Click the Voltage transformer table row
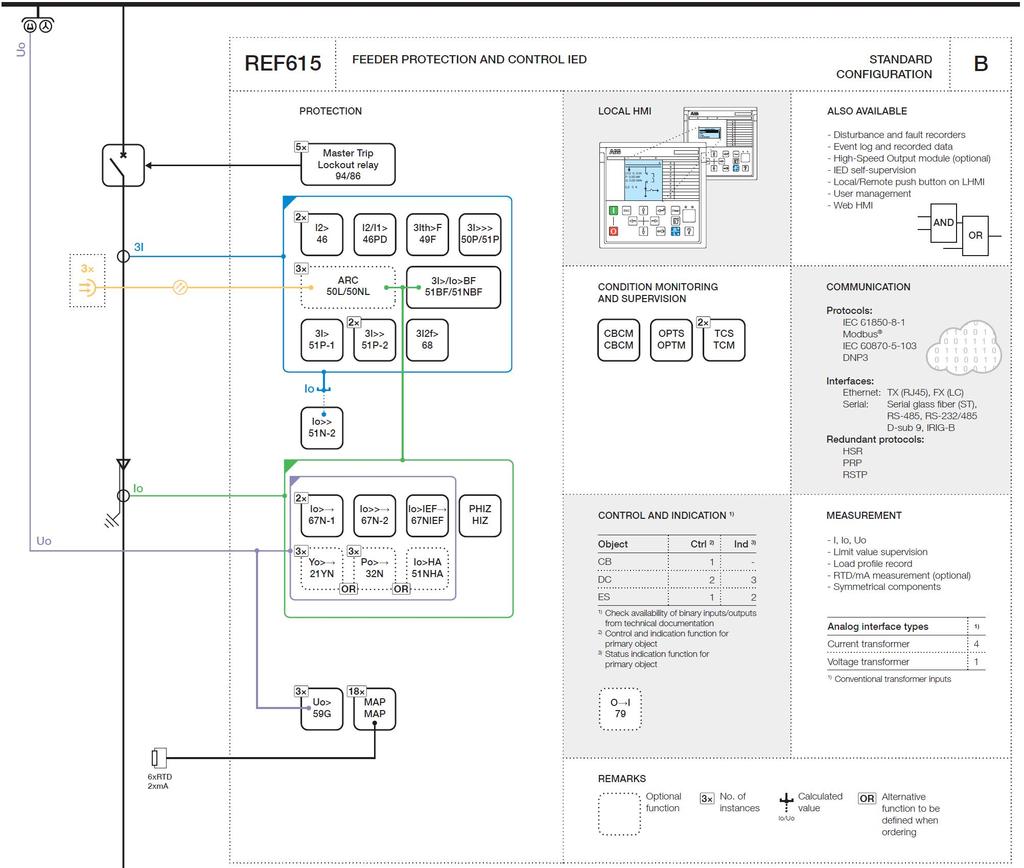 point(906,662)
